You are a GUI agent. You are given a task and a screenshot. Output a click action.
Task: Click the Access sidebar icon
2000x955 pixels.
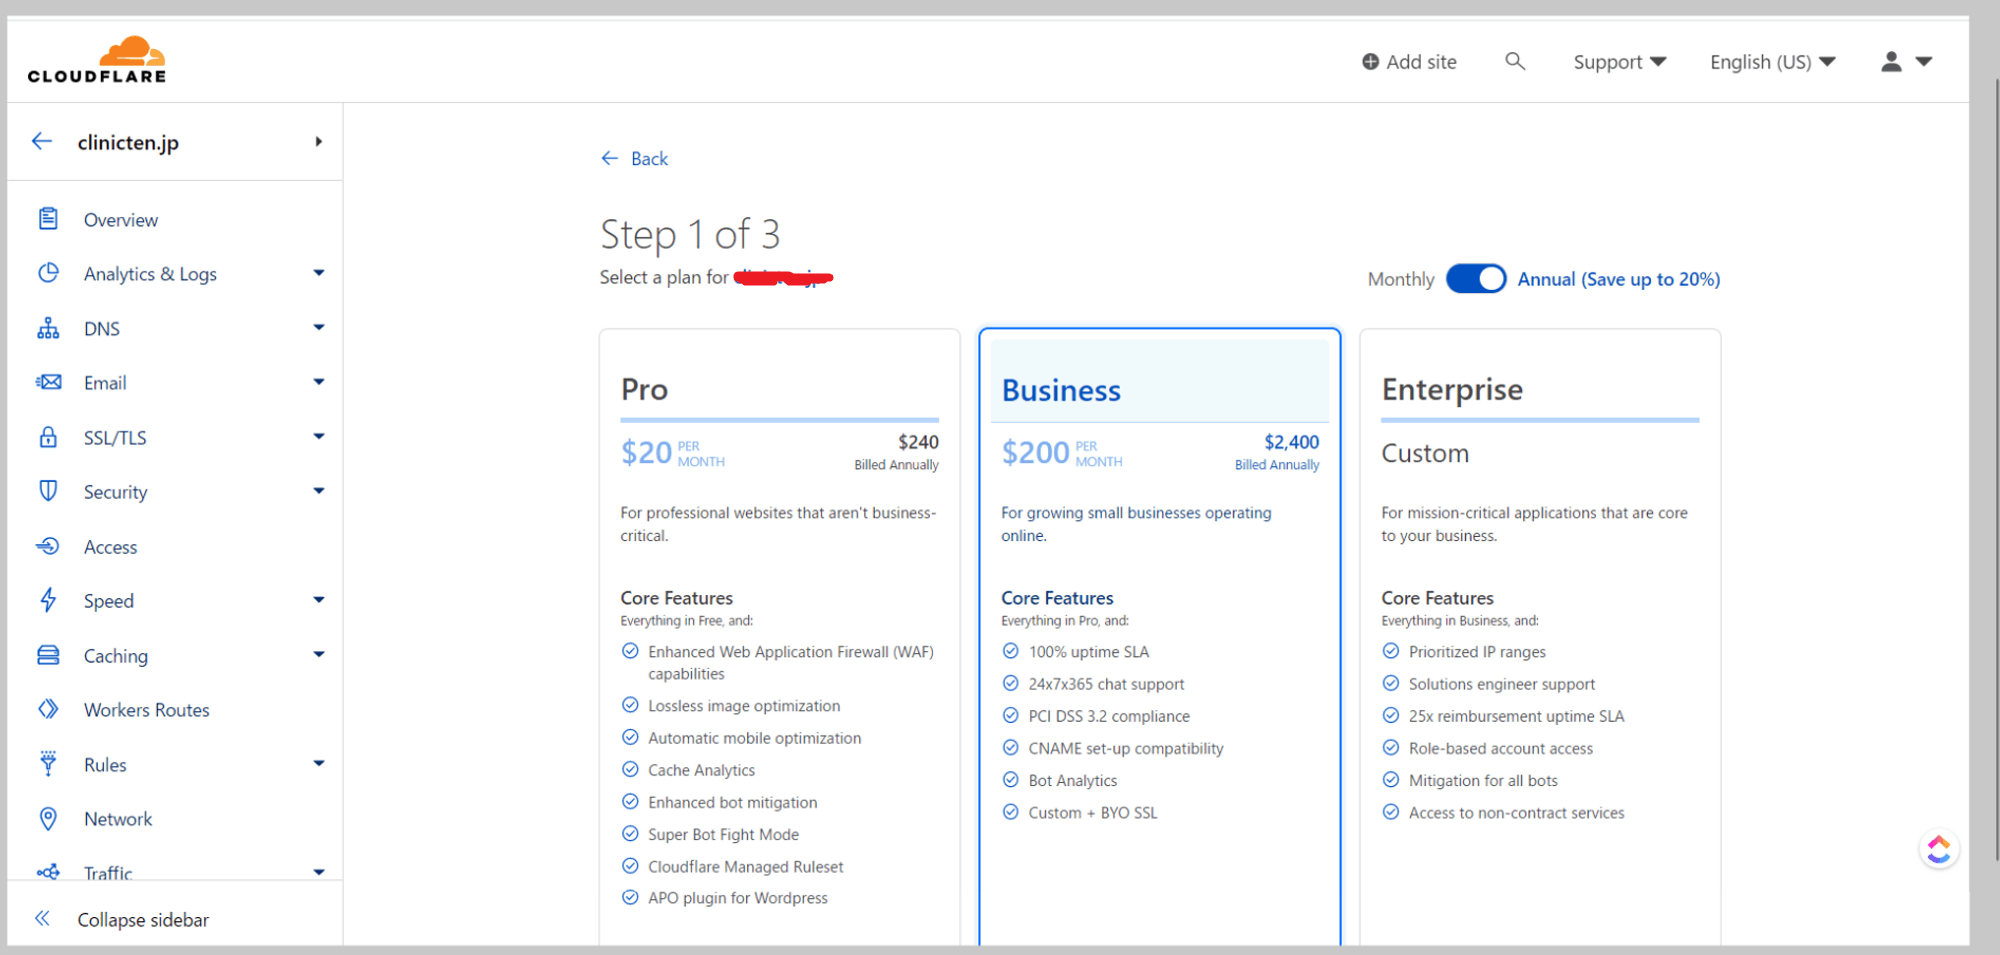point(48,546)
